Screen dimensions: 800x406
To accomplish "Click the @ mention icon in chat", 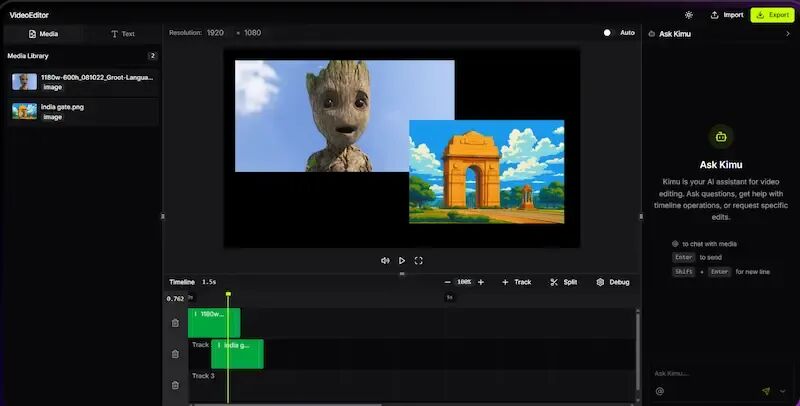I will [x=660, y=391].
